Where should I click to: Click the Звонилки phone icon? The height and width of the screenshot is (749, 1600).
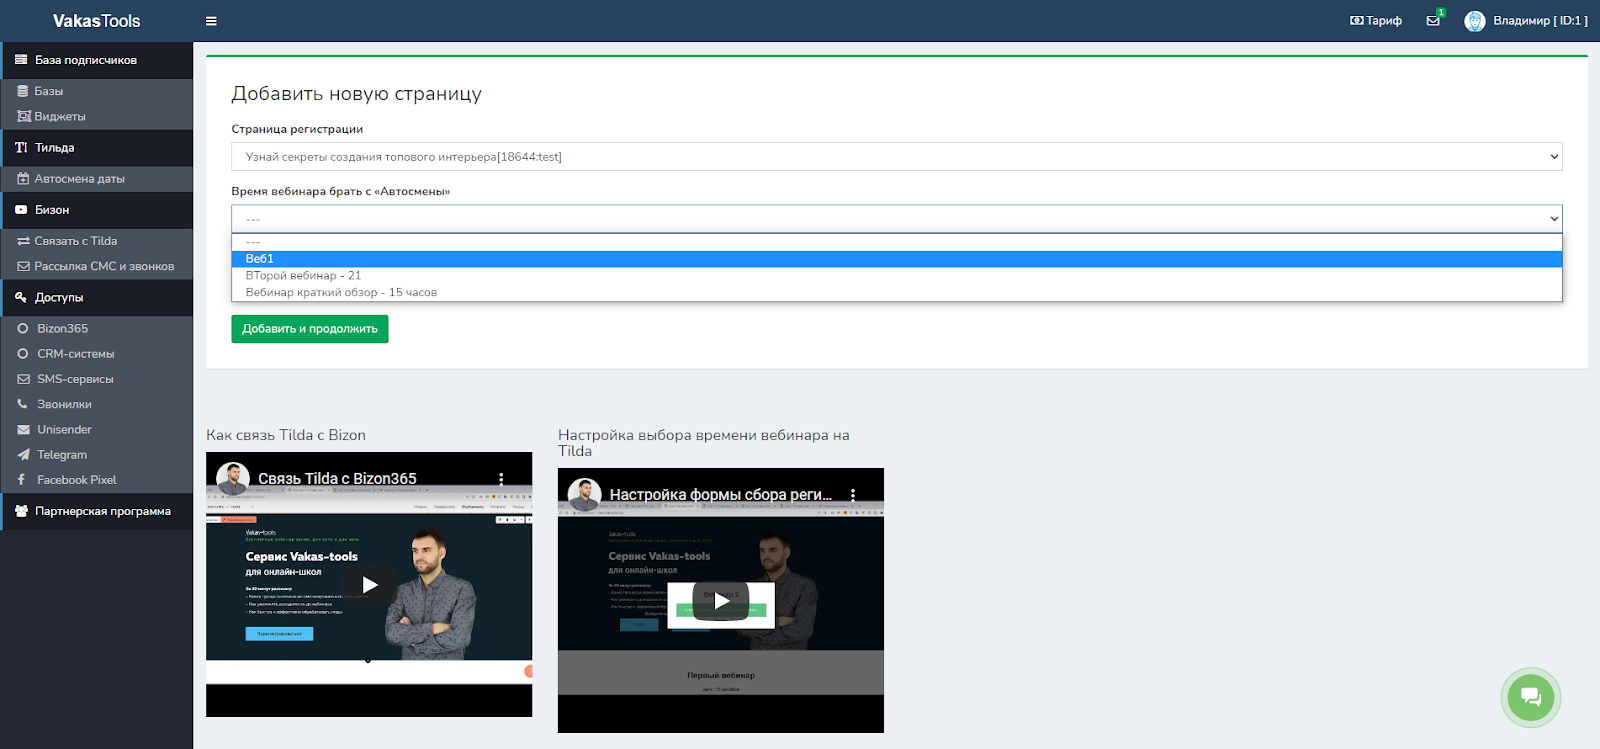pyautogui.click(x=23, y=404)
